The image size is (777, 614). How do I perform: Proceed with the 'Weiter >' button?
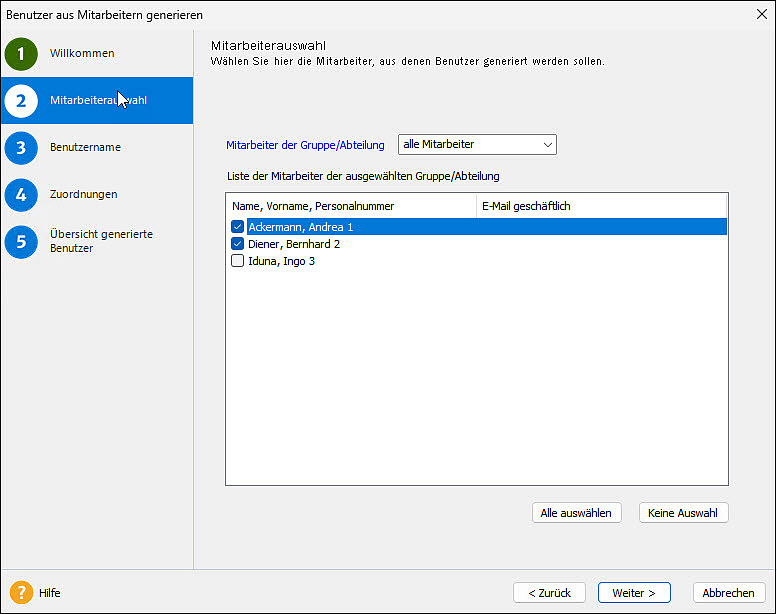pos(634,593)
